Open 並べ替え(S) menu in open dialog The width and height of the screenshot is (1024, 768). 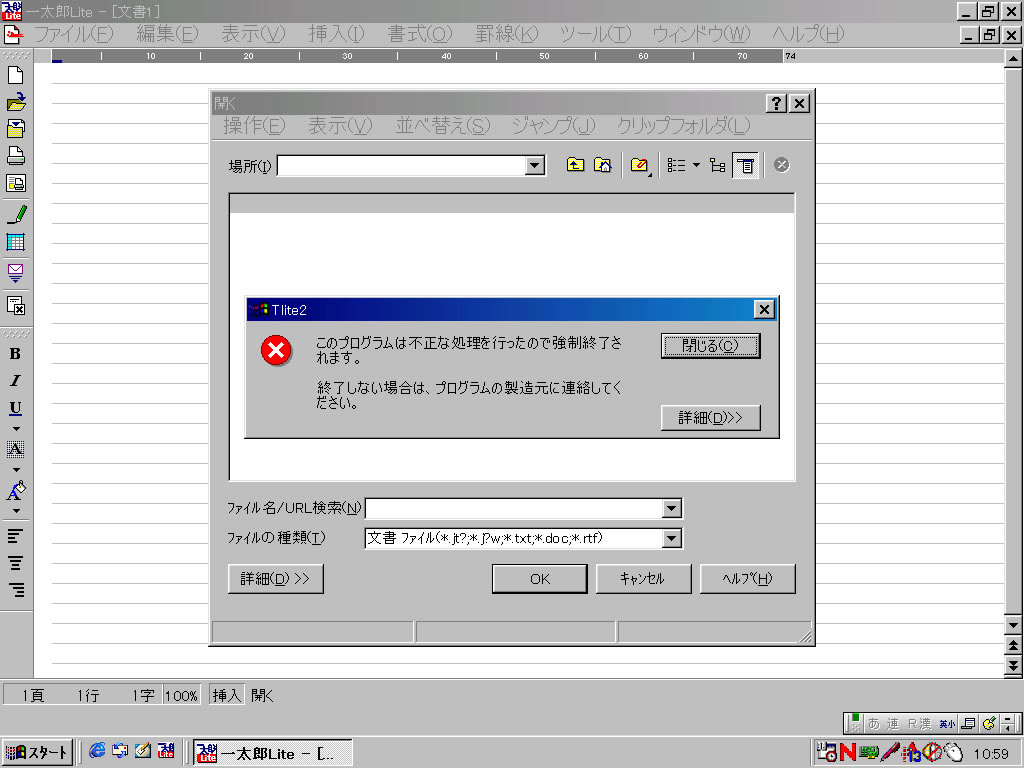pyautogui.click(x=443, y=125)
